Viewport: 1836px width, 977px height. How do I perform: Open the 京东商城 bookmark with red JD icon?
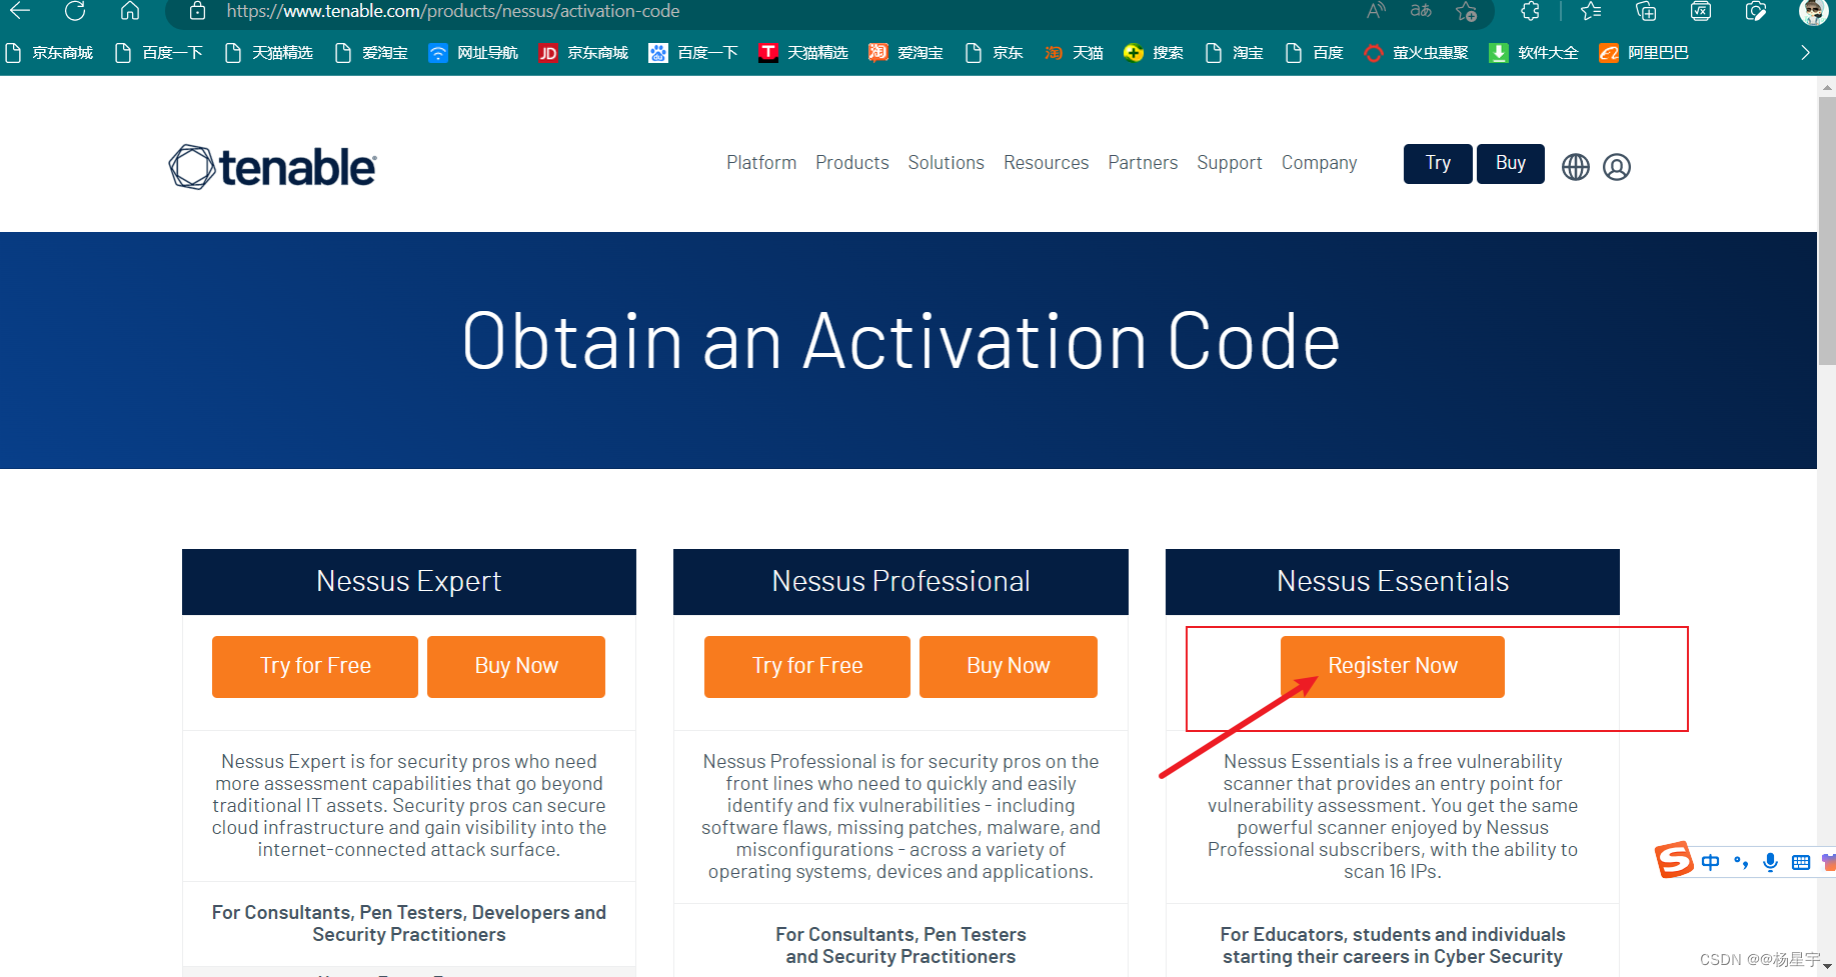click(583, 53)
